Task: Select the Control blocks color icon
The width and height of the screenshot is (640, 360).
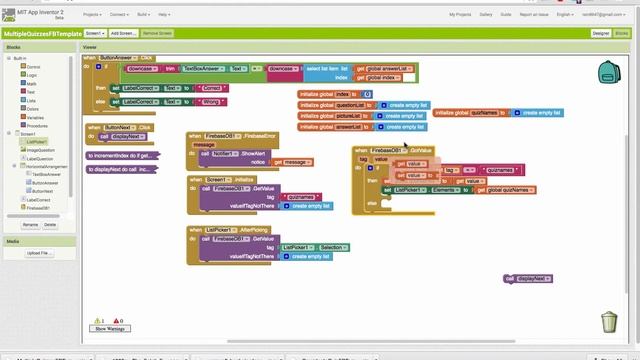Action: pos(23,66)
